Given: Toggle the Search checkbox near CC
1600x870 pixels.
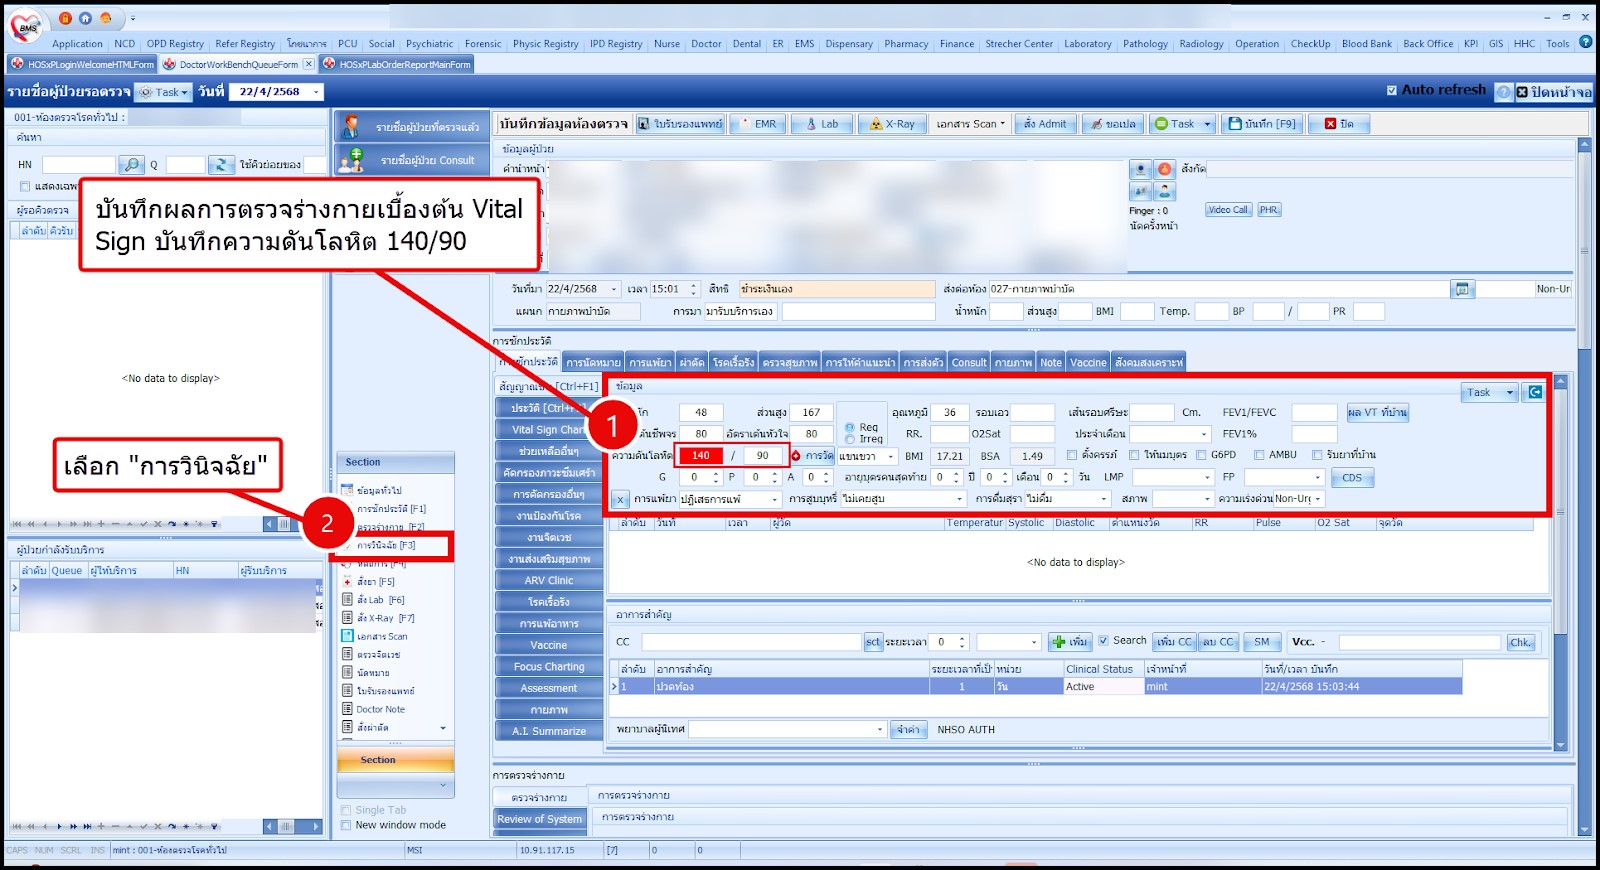Looking at the screenshot, I should click(x=1103, y=641).
